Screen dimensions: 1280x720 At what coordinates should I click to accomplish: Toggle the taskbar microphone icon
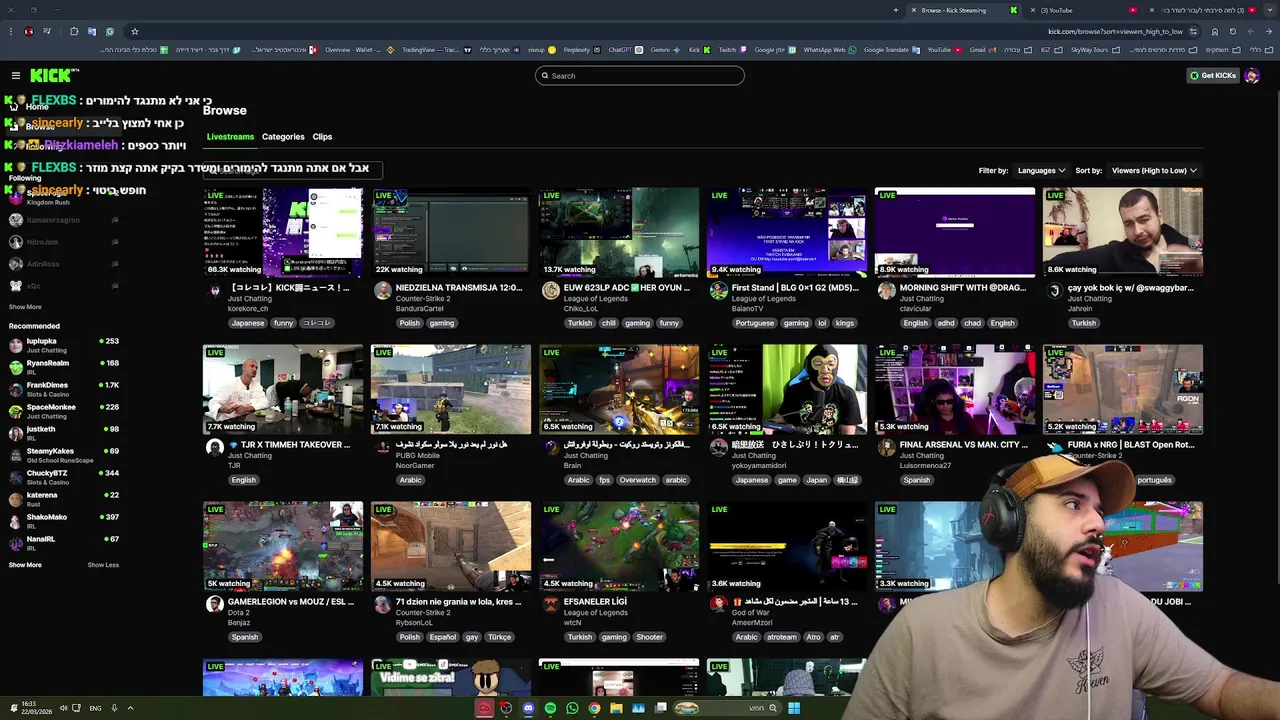tap(114, 708)
